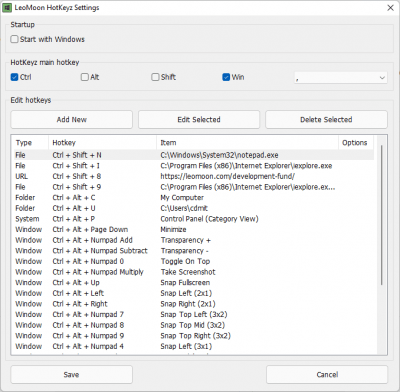Screen dimensions: 400x392
Task: Click the hotkey list vertical scrollbar
Action: click(x=381, y=215)
